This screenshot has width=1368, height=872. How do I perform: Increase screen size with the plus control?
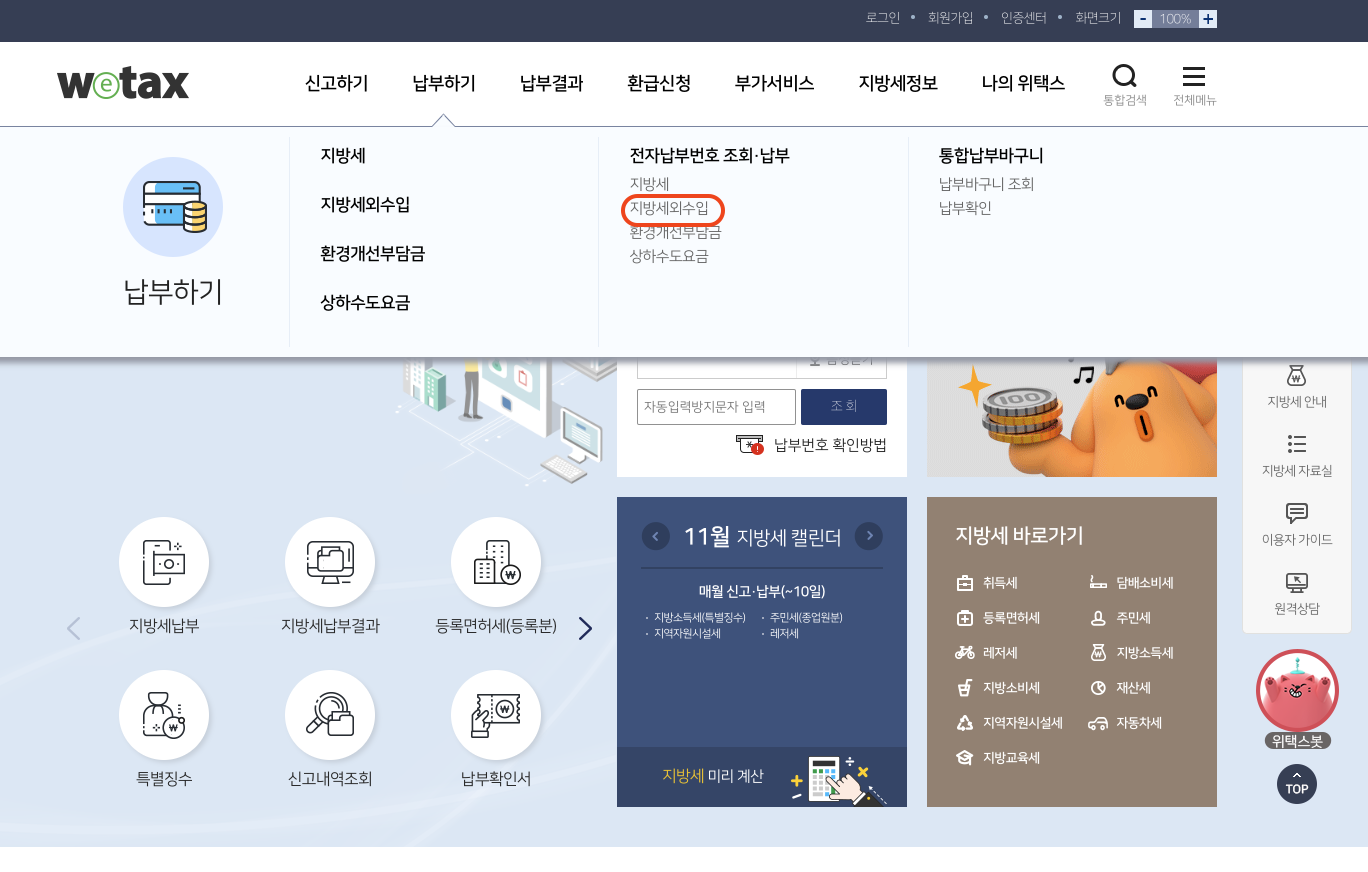[1206, 18]
